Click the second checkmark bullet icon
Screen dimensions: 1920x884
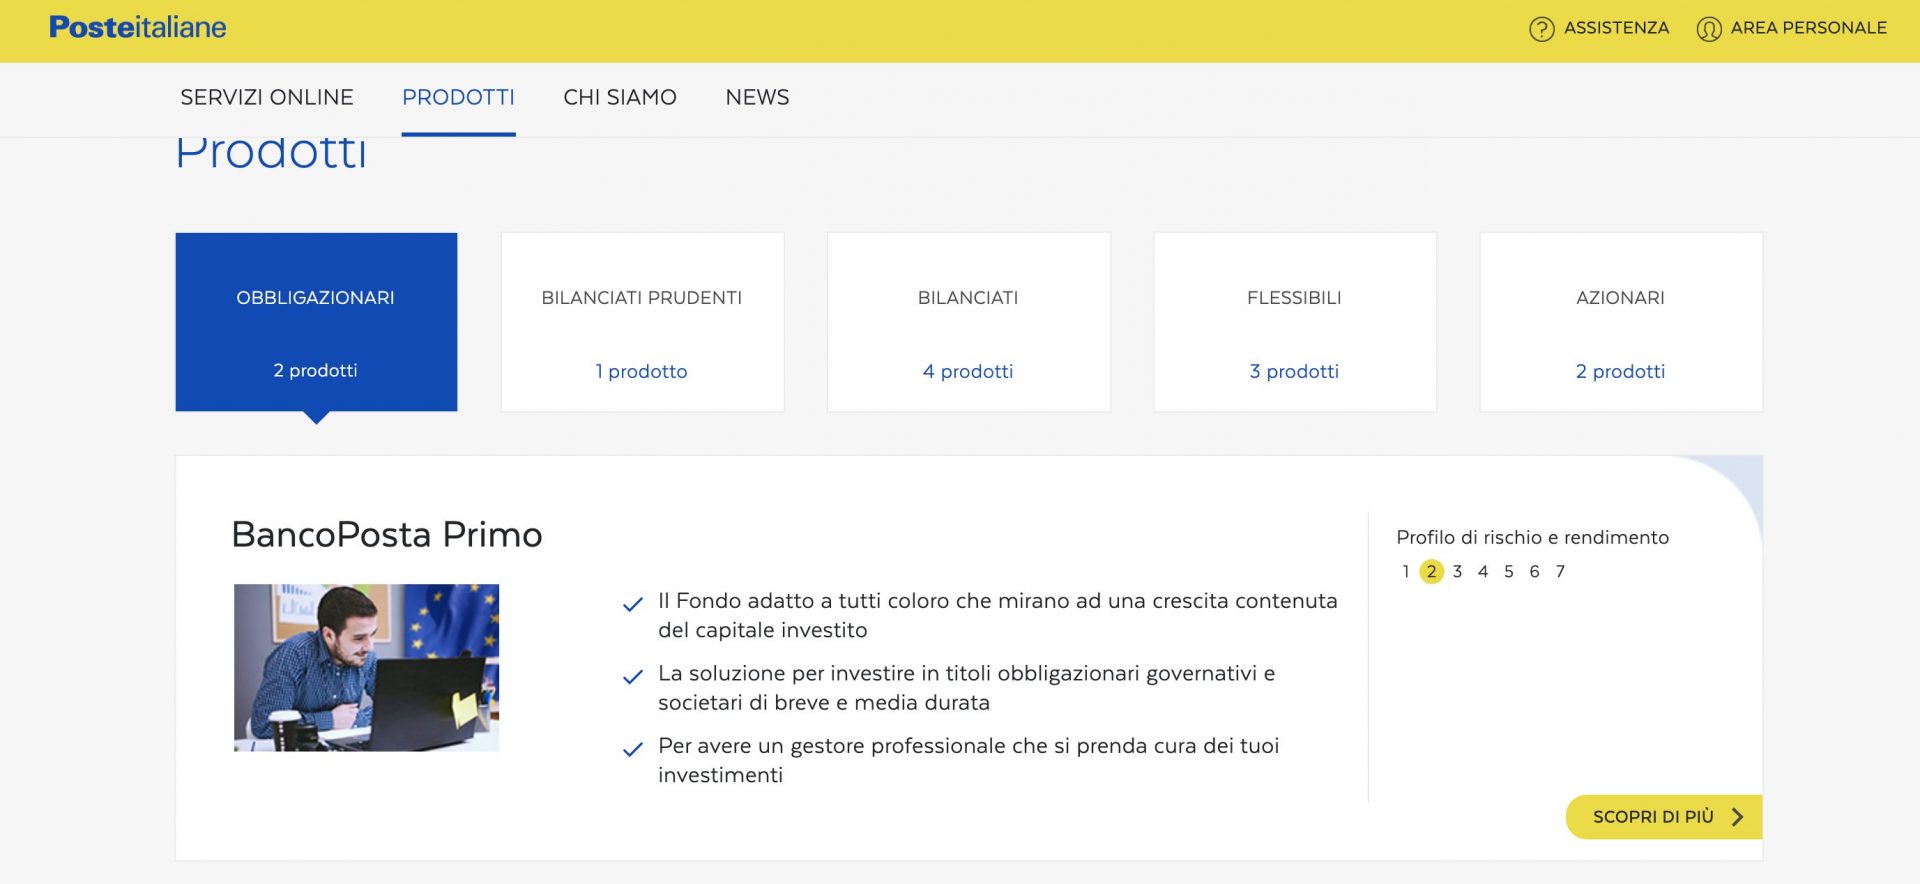[632, 678]
